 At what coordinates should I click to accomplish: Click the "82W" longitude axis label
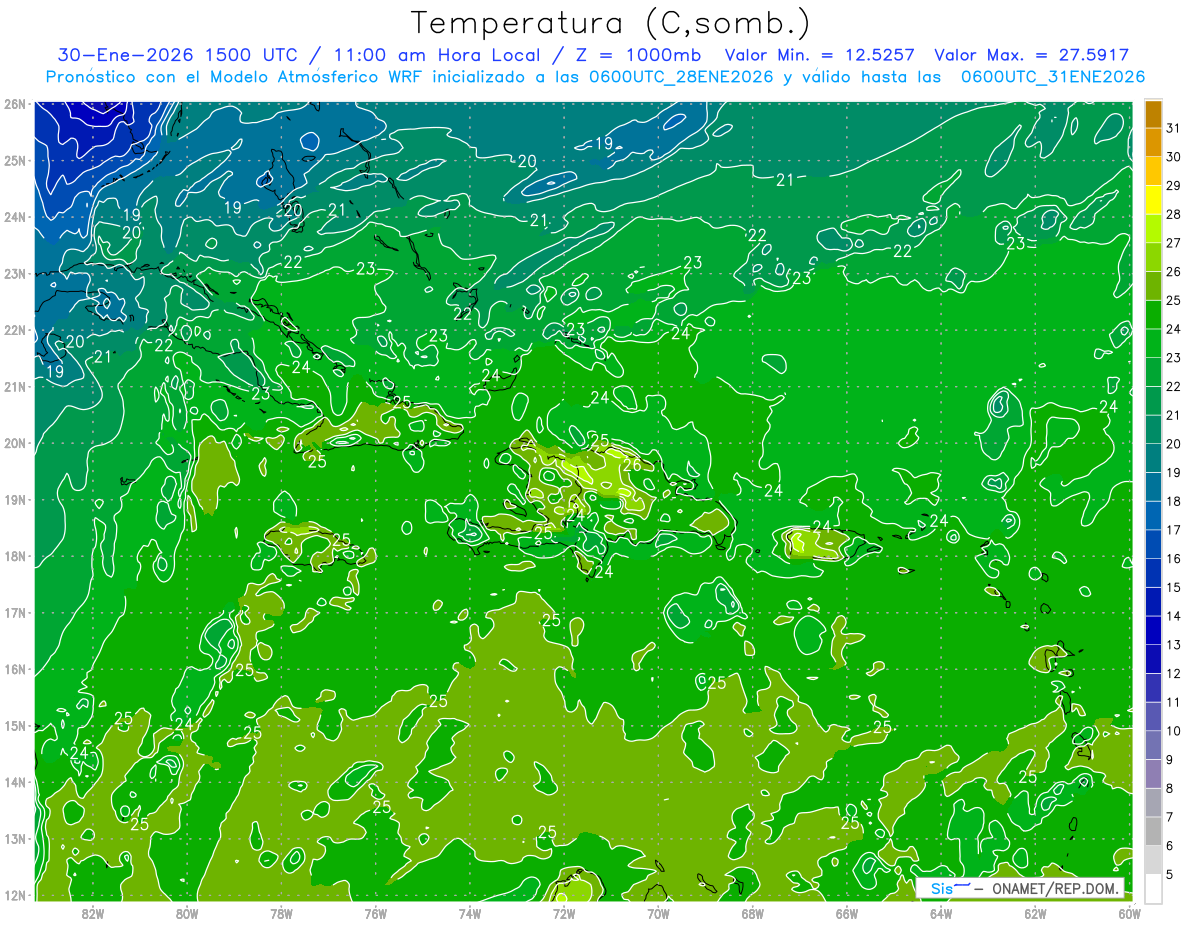click(x=92, y=913)
